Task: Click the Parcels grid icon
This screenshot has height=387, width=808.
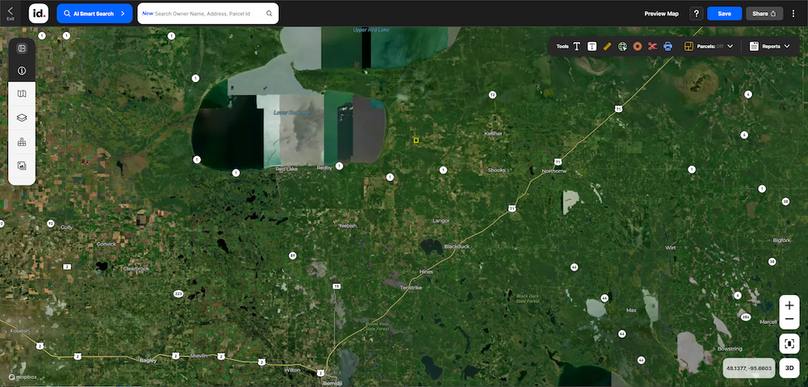Action: (x=689, y=46)
